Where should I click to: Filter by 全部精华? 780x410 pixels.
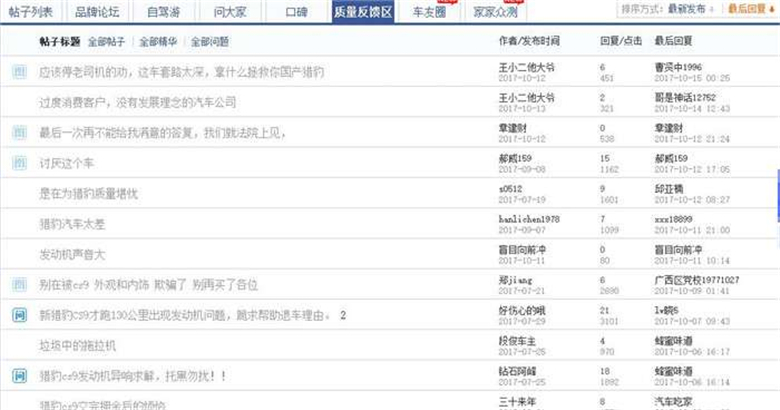tap(158, 42)
